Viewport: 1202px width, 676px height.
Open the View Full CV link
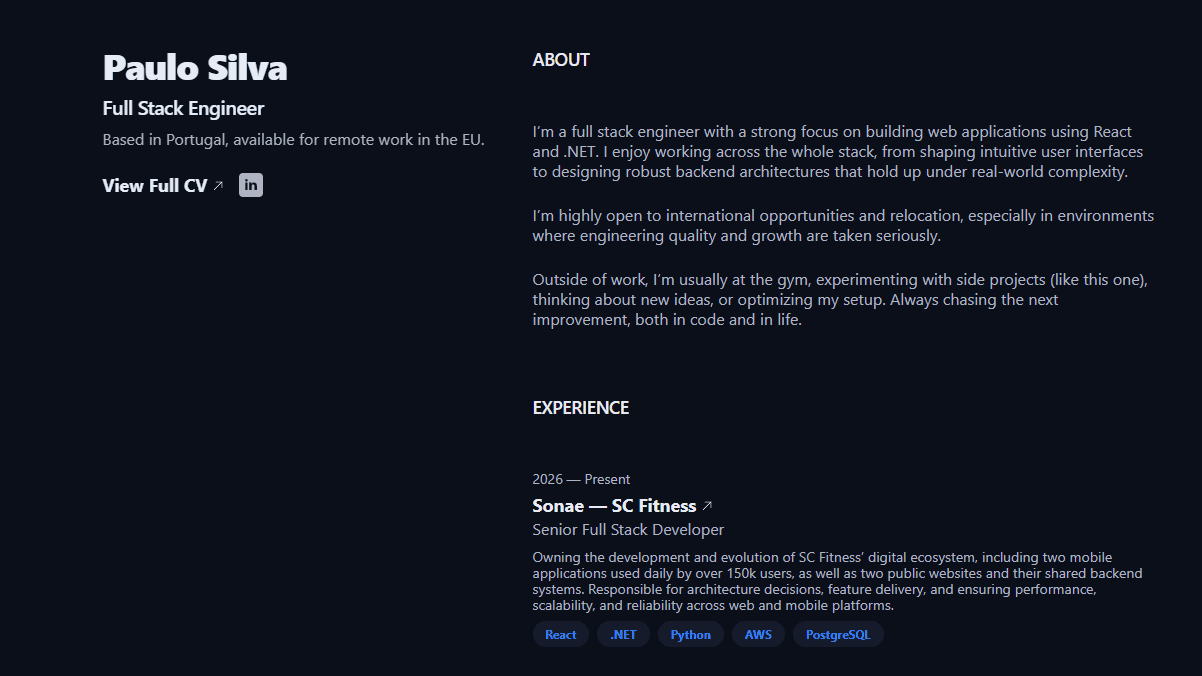pos(155,186)
